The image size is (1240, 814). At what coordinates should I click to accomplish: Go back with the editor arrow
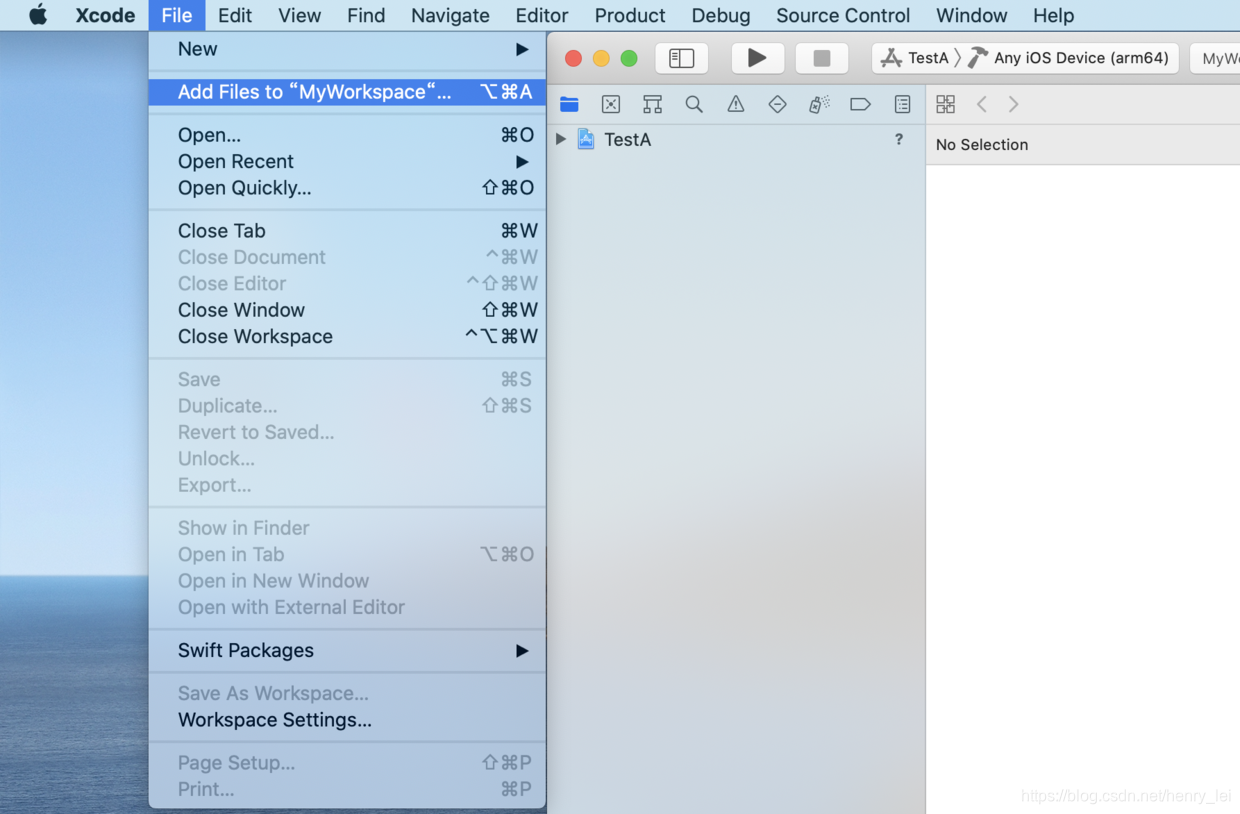[982, 104]
